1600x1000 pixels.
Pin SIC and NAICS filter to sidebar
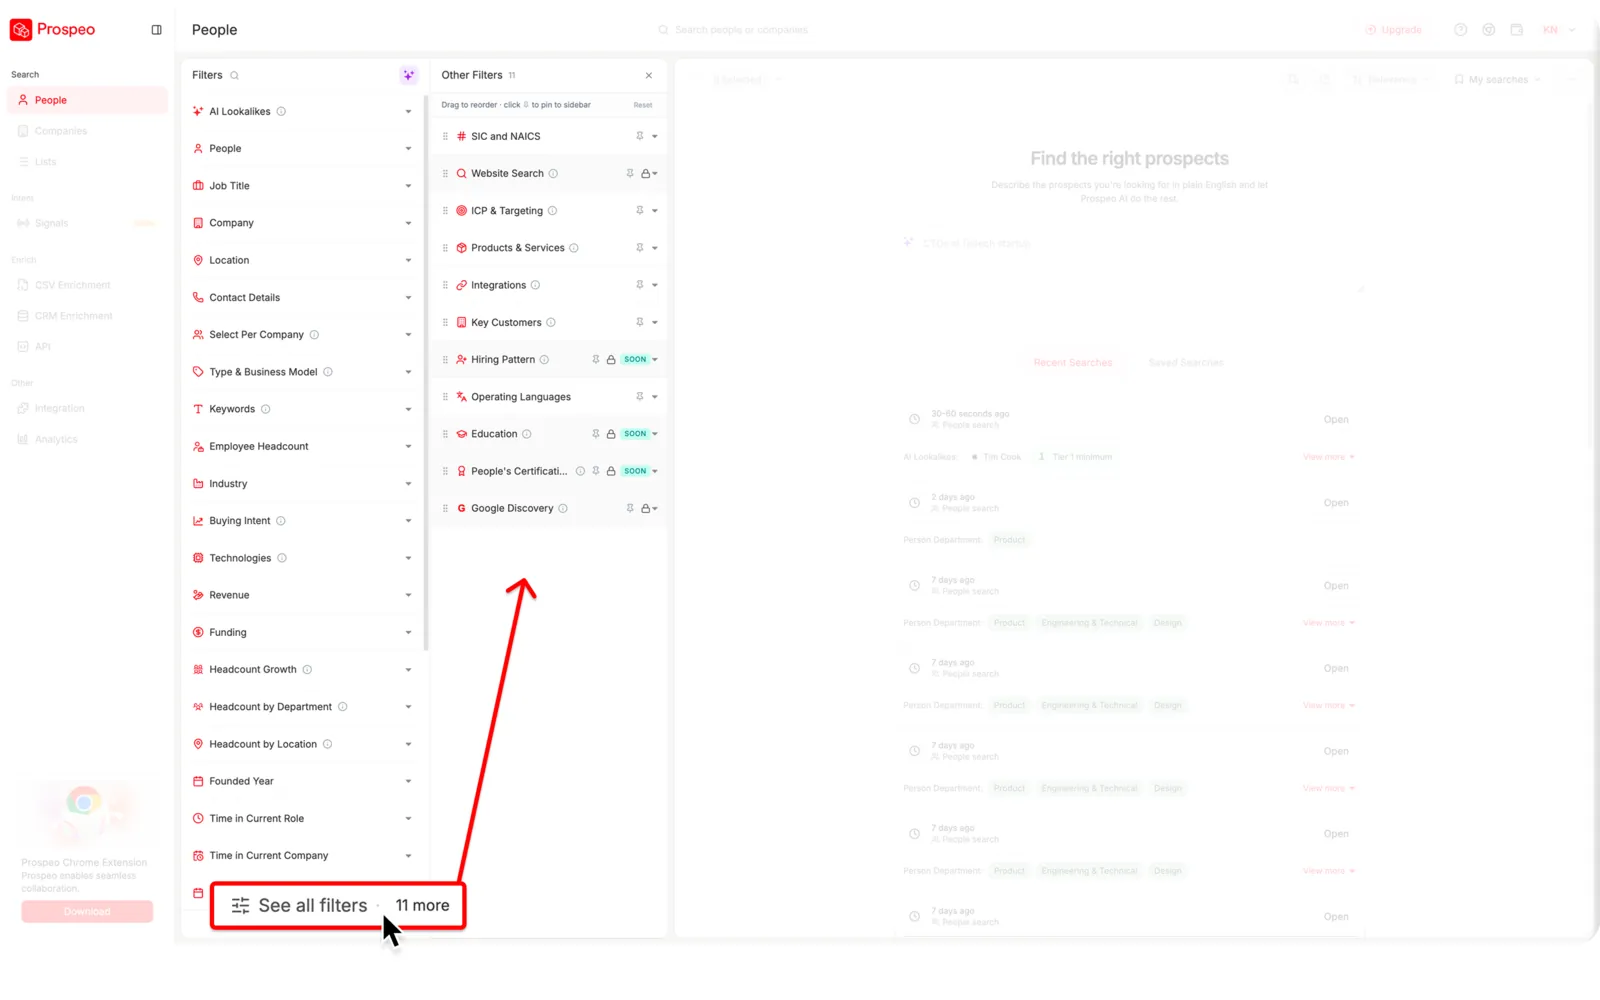tap(640, 136)
